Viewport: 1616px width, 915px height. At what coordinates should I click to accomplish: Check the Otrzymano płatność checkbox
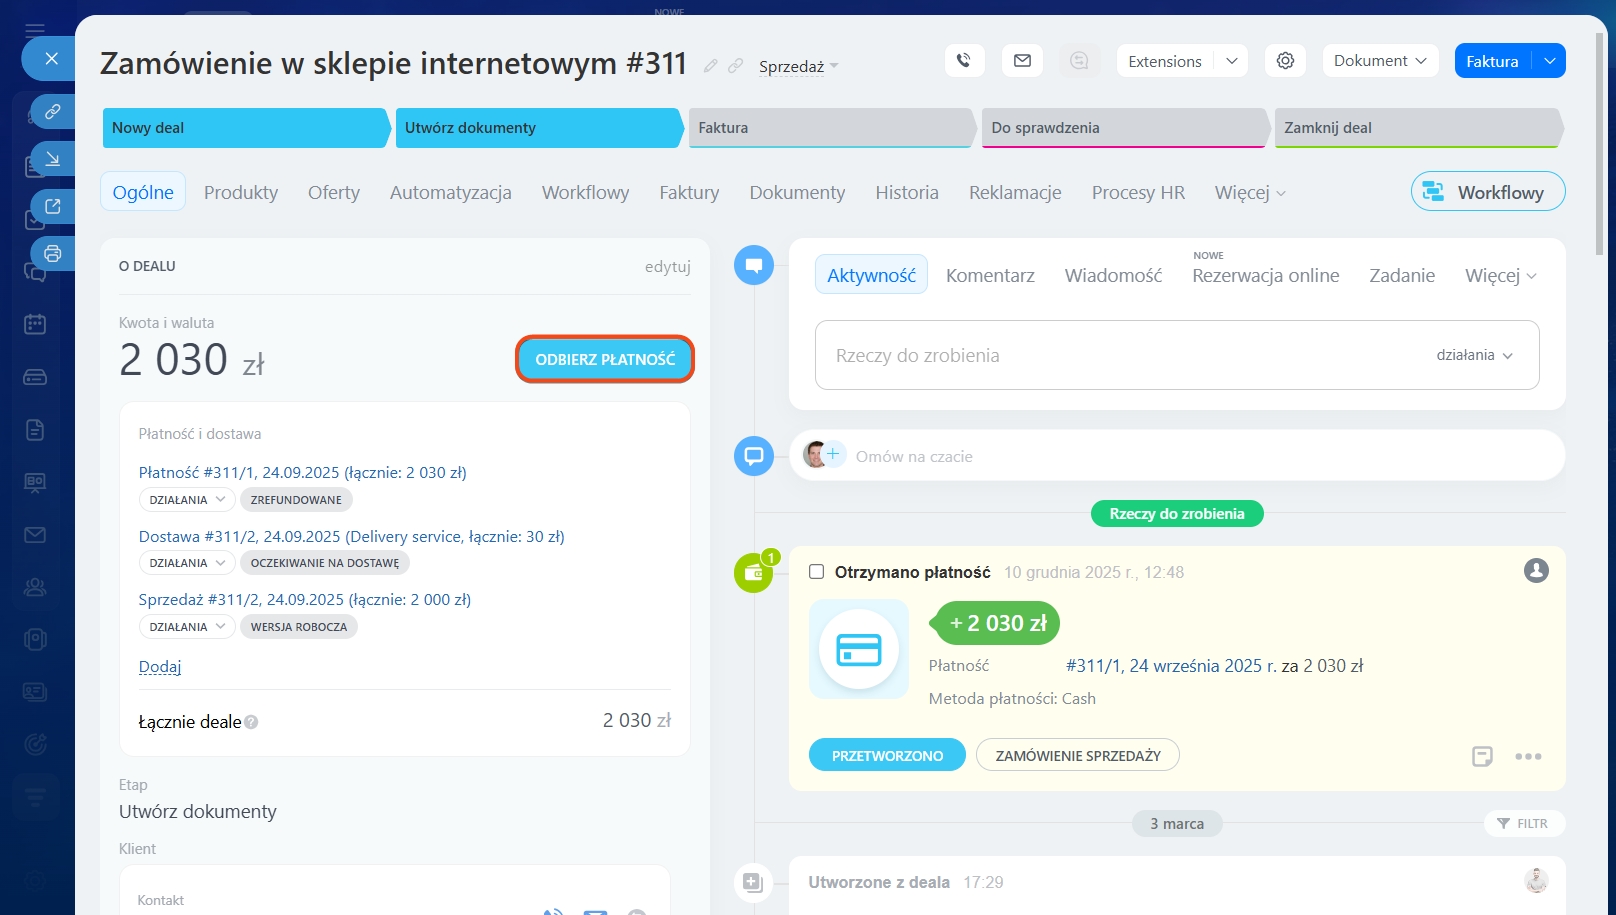point(816,572)
